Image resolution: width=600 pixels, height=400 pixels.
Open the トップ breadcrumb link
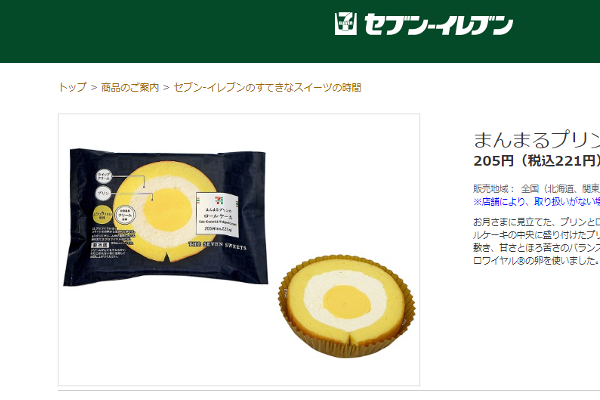pyautogui.click(x=73, y=88)
